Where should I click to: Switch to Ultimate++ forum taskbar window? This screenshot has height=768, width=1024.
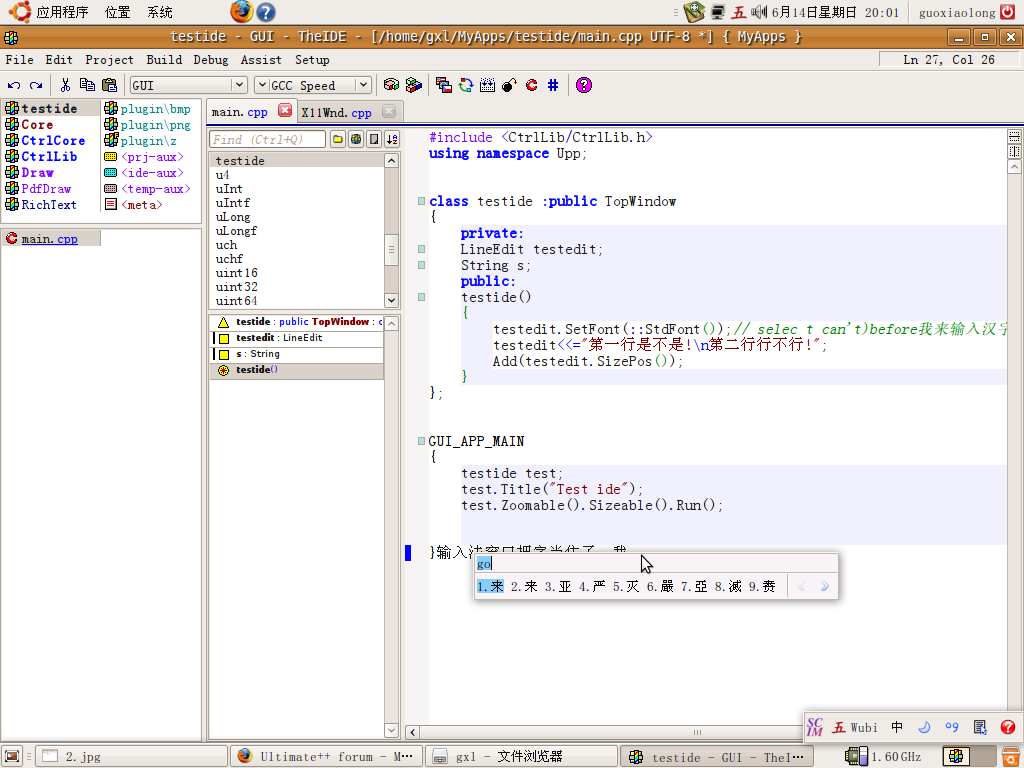tap(325, 757)
